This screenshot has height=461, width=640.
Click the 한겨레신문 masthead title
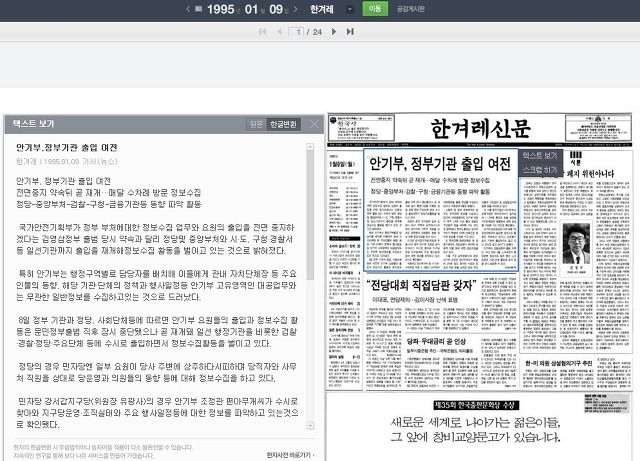[x=480, y=128]
